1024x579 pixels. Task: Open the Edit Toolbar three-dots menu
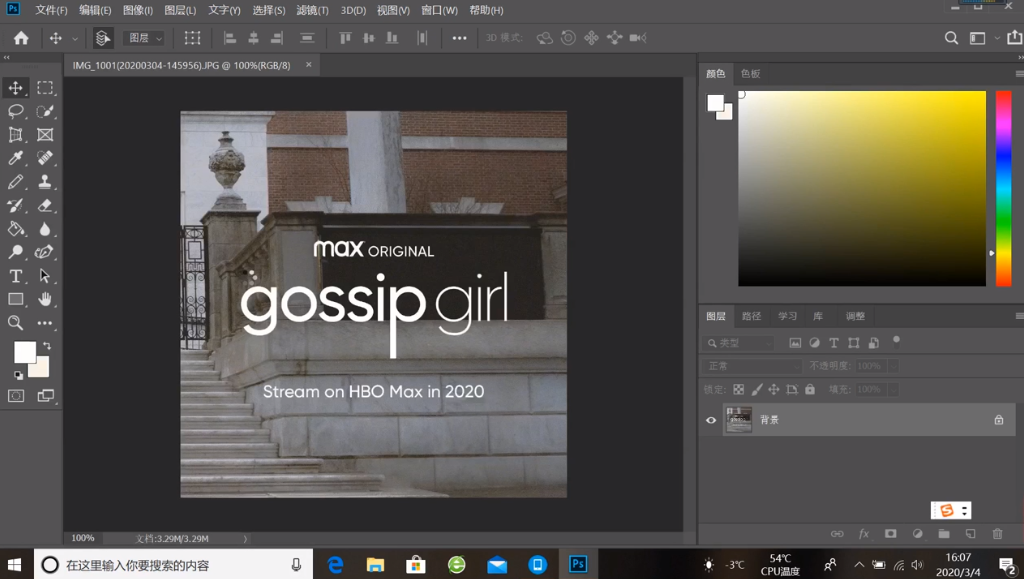(x=45, y=322)
